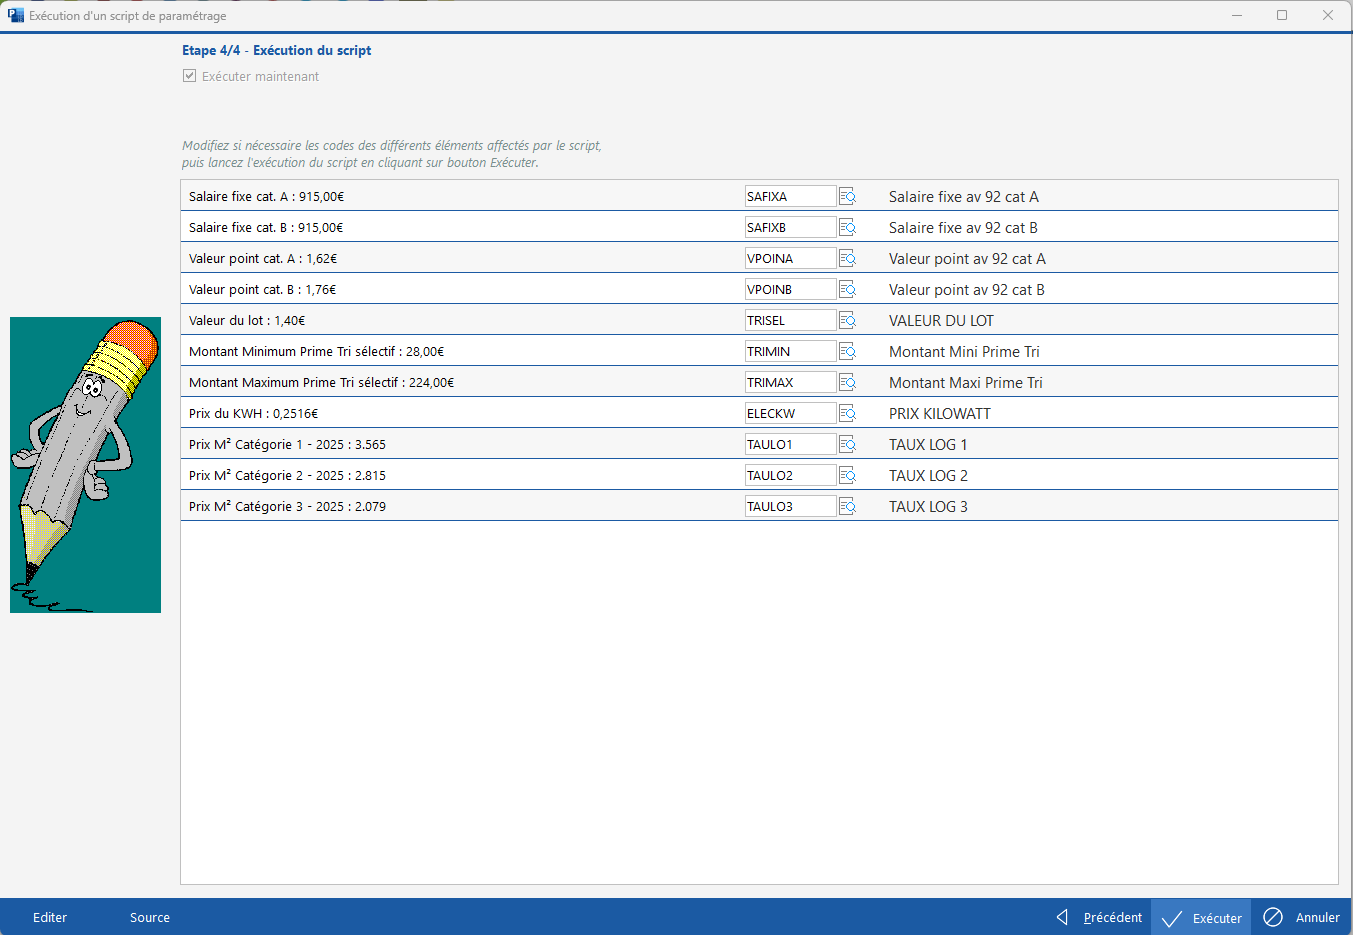The height and width of the screenshot is (935, 1353).
Task: Click the Exécuter button
Action: 1201,917
